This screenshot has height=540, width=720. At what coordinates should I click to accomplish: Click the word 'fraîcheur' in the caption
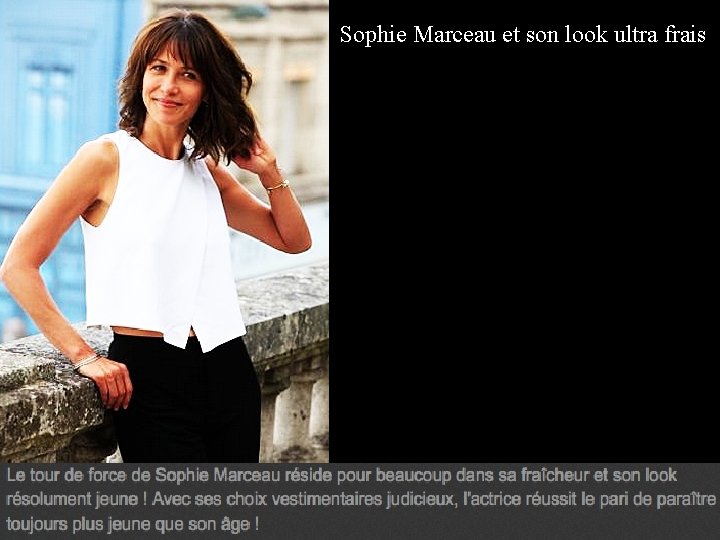pyautogui.click(x=555, y=475)
